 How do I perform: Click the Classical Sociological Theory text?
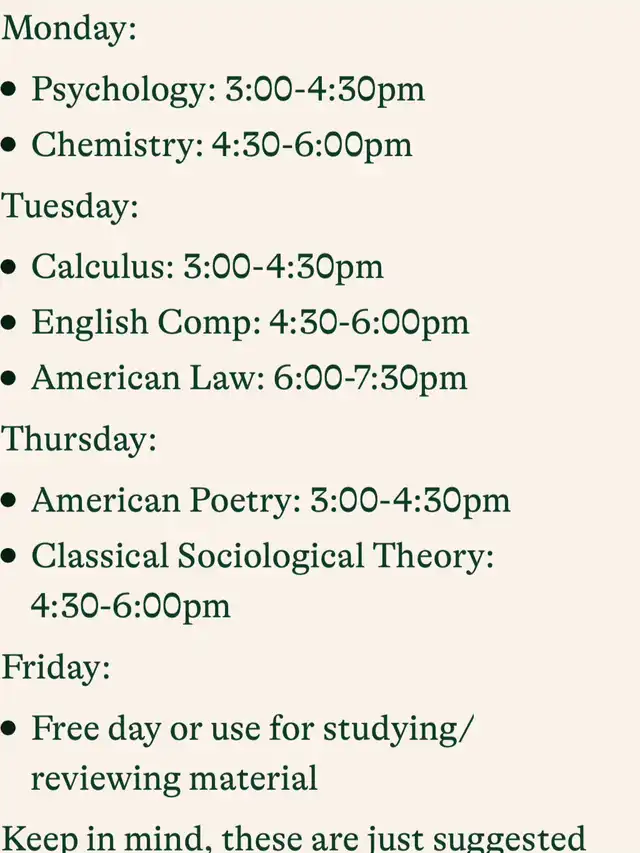pyautogui.click(x=262, y=557)
